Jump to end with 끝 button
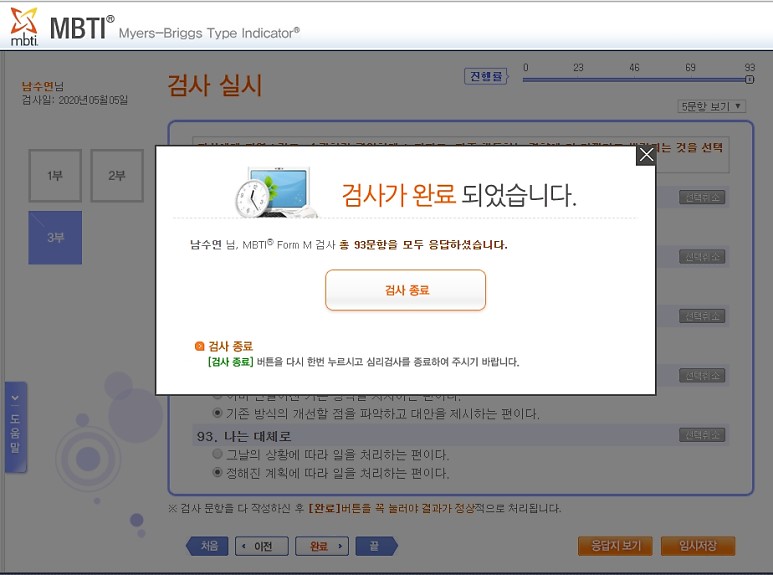Screen dimensions: 773x575 click(376, 546)
